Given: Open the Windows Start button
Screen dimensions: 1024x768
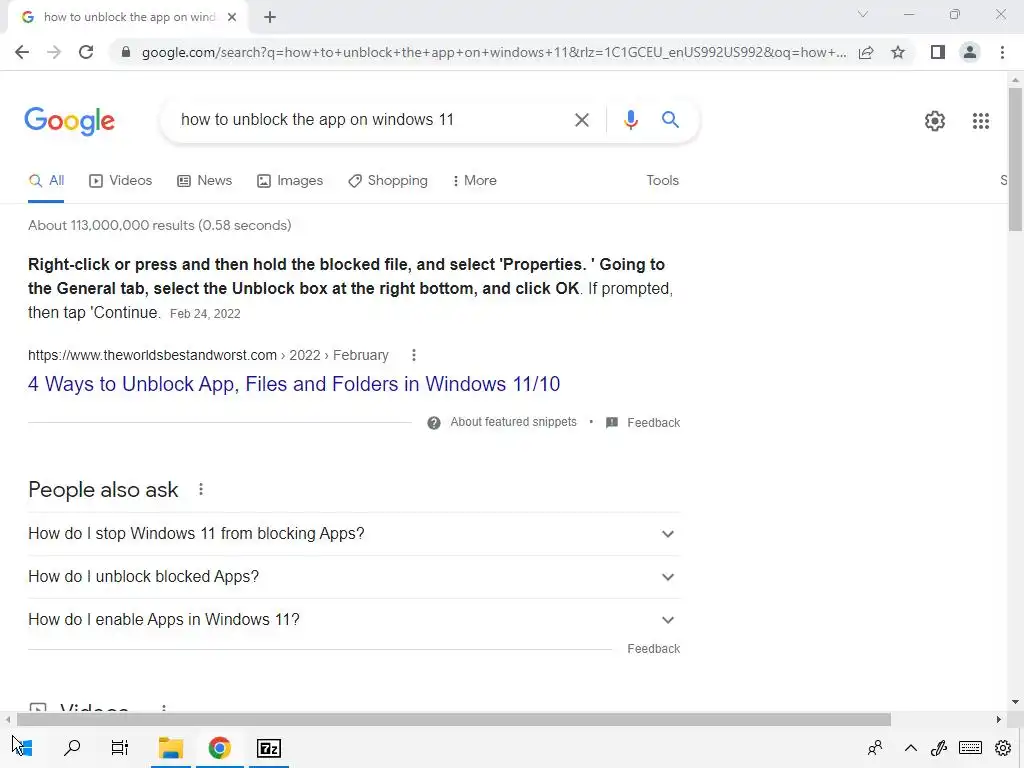Looking at the screenshot, I should tap(24, 748).
